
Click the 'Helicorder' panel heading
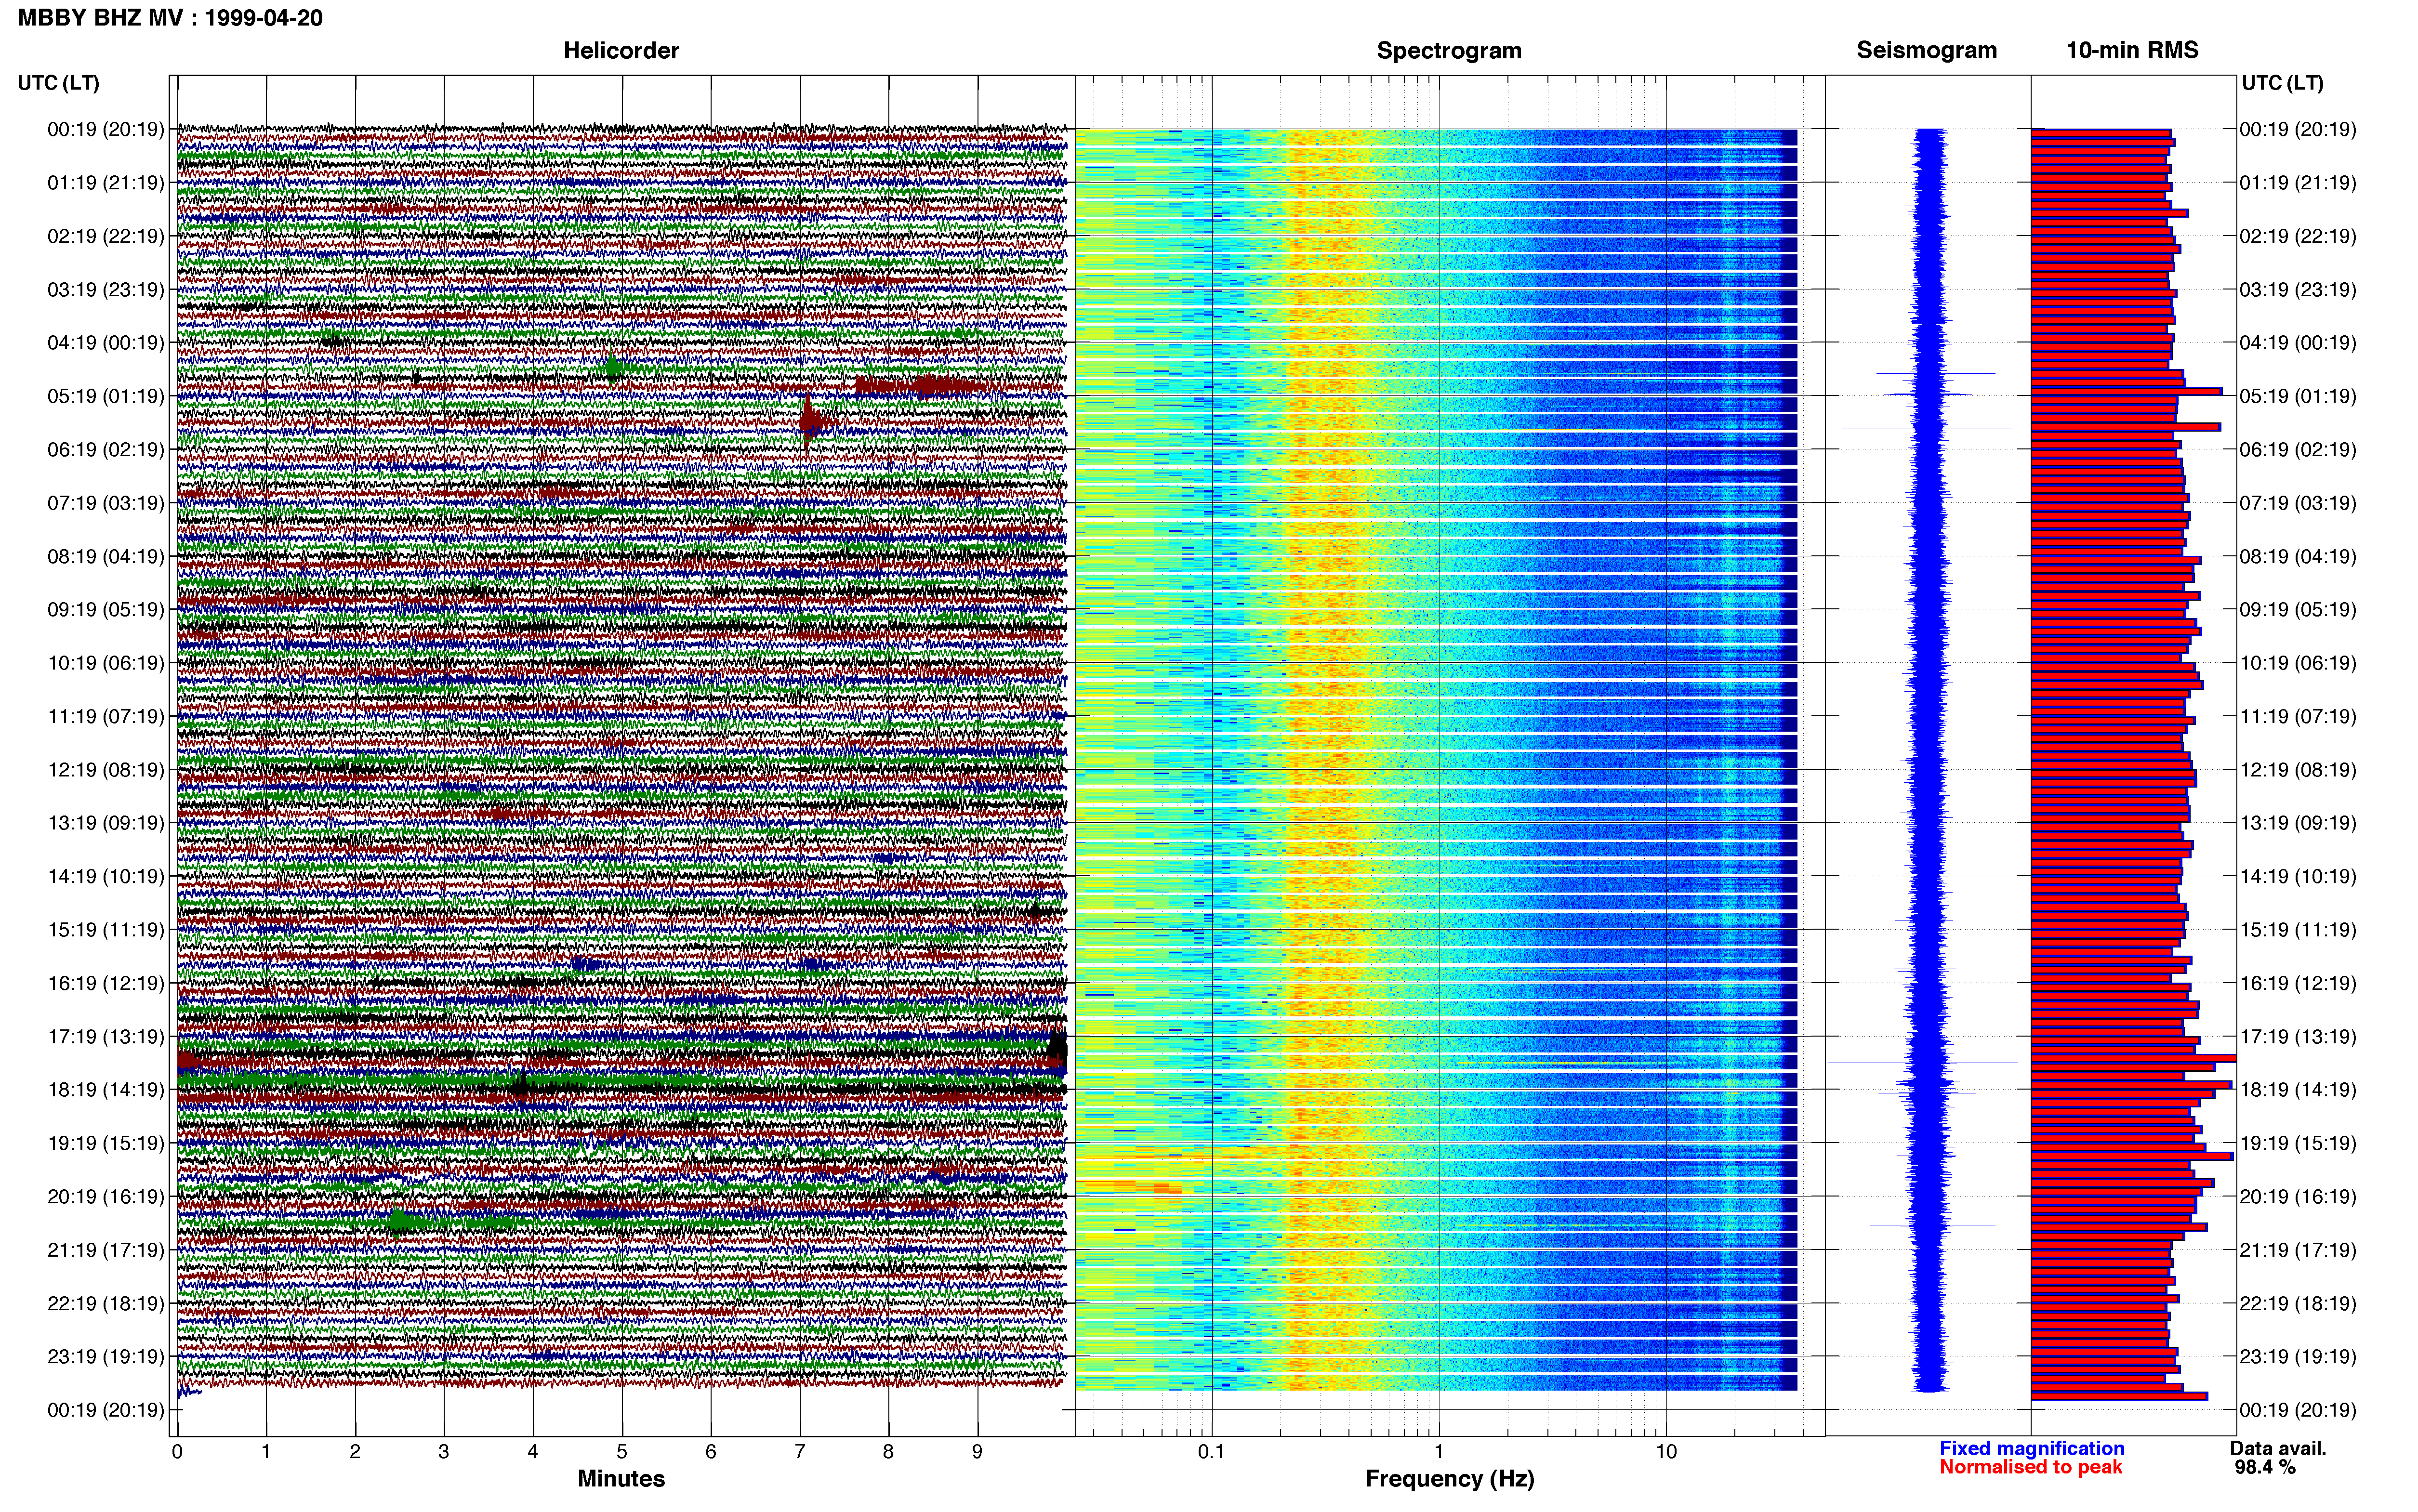[621, 50]
